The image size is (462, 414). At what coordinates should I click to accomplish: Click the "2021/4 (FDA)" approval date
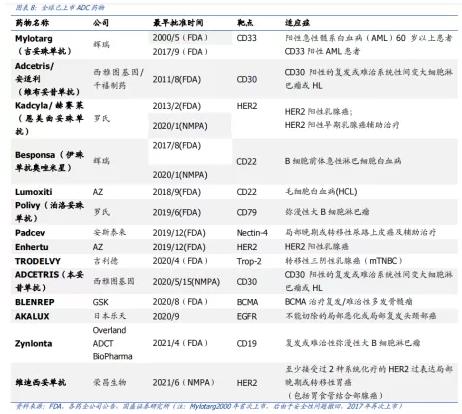180,343
